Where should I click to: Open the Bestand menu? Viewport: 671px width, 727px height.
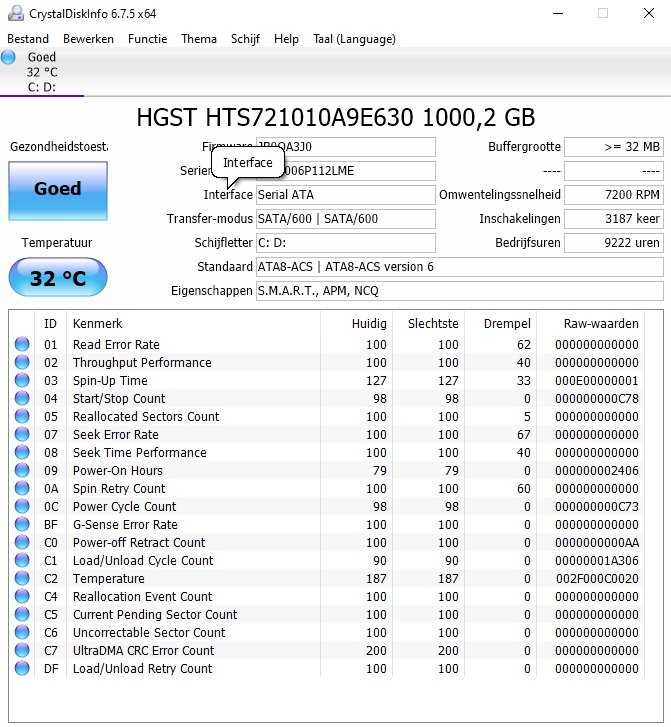[28, 39]
